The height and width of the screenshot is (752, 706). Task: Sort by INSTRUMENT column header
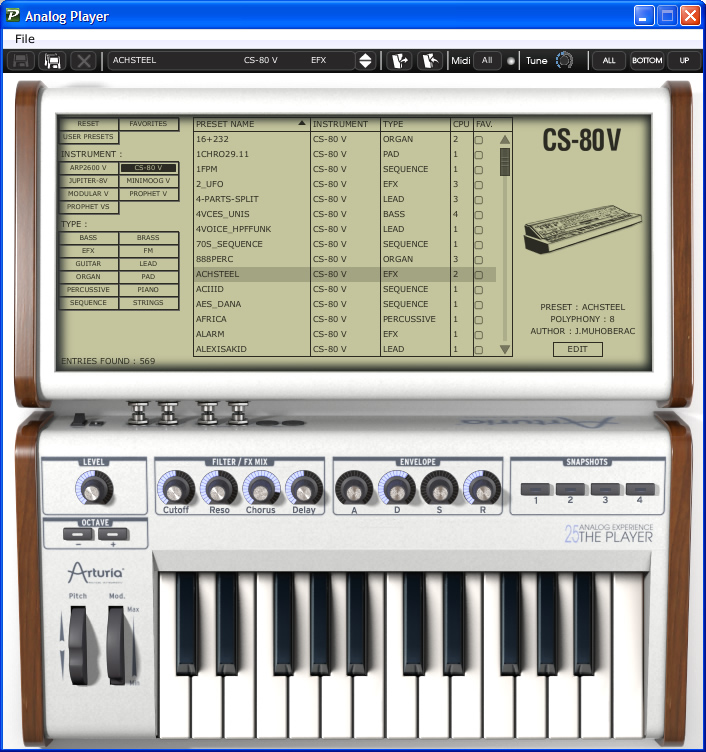345,124
